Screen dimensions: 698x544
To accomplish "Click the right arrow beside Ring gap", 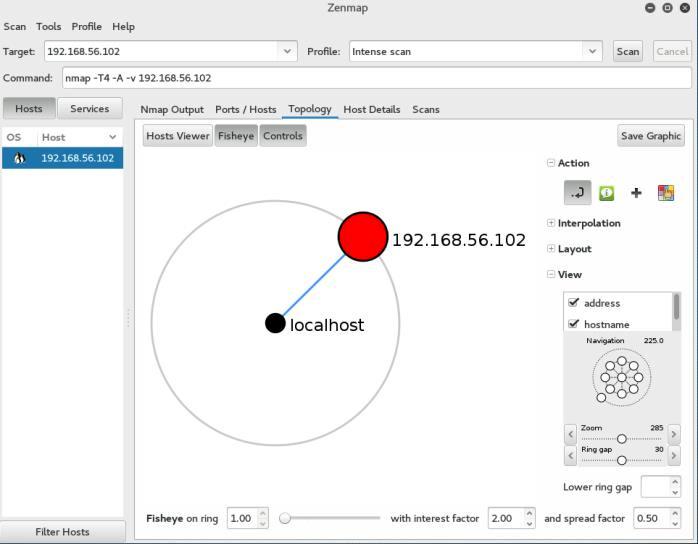I will click(674, 455).
